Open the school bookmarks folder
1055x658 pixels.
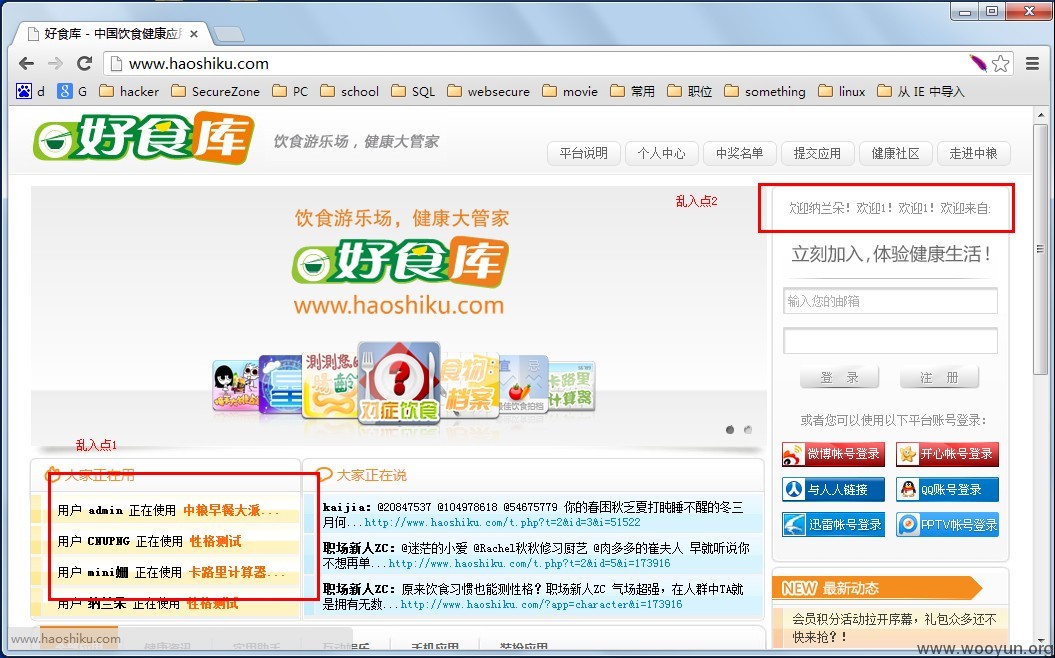[349, 91]
